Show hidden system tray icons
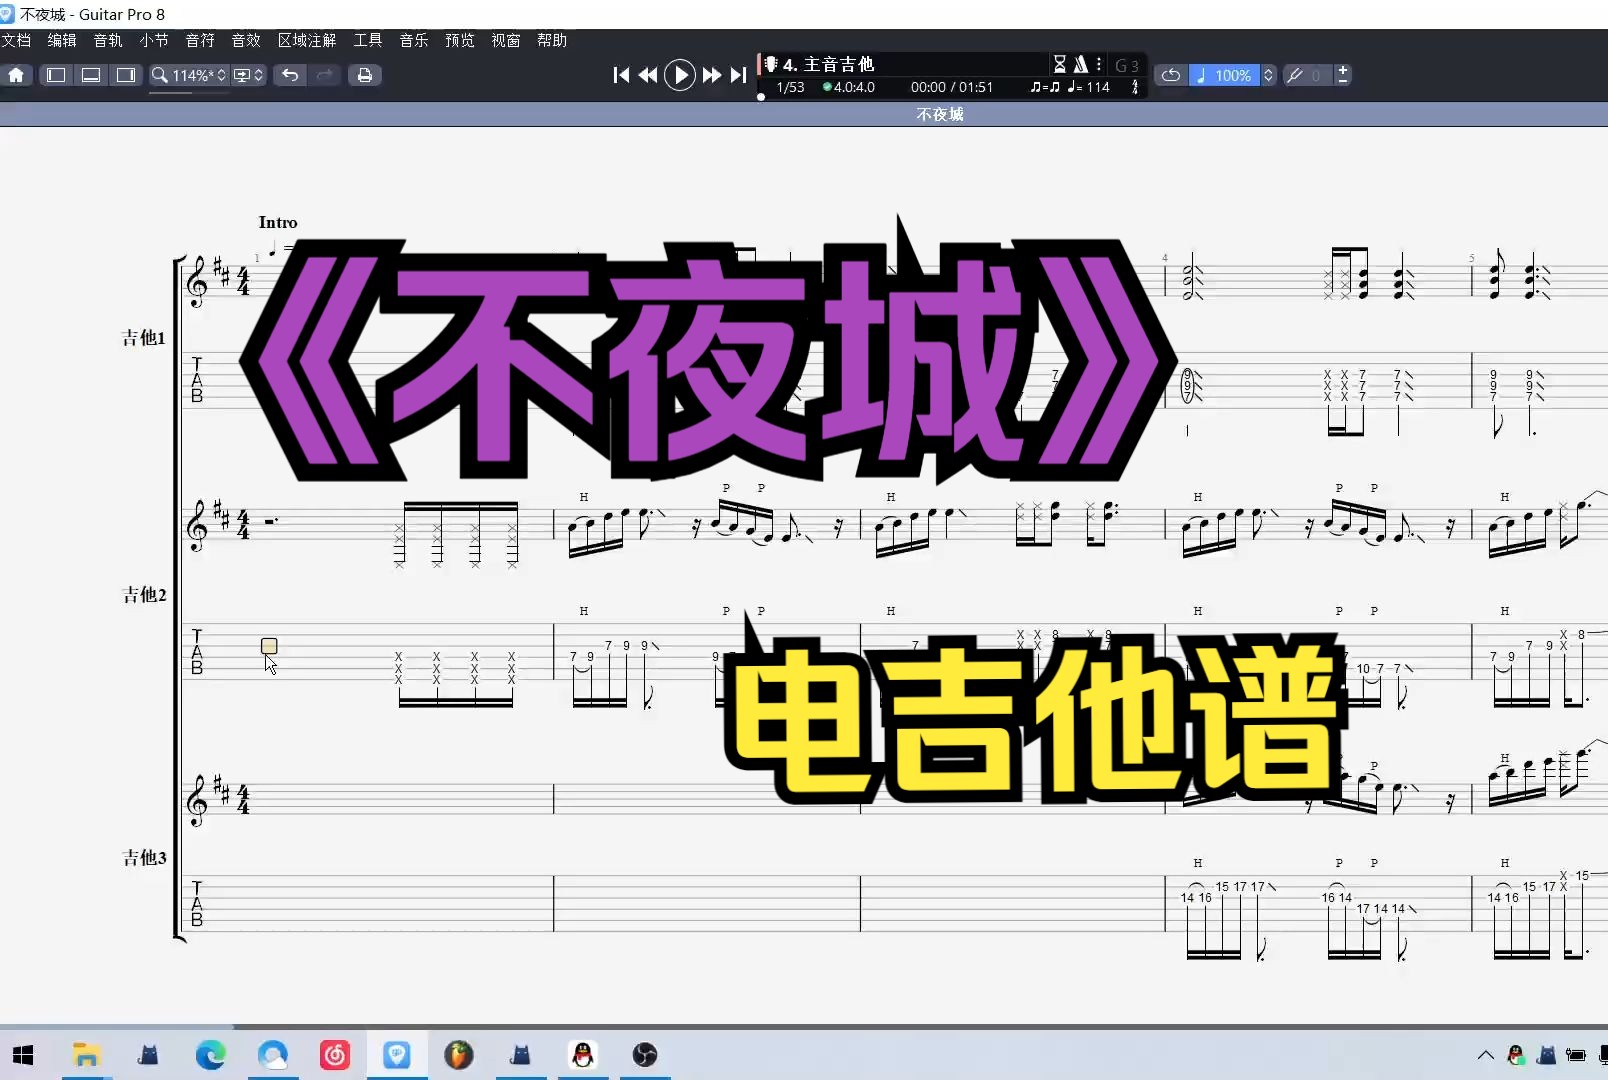1608x1080 pixels. click(1485, 1055)
